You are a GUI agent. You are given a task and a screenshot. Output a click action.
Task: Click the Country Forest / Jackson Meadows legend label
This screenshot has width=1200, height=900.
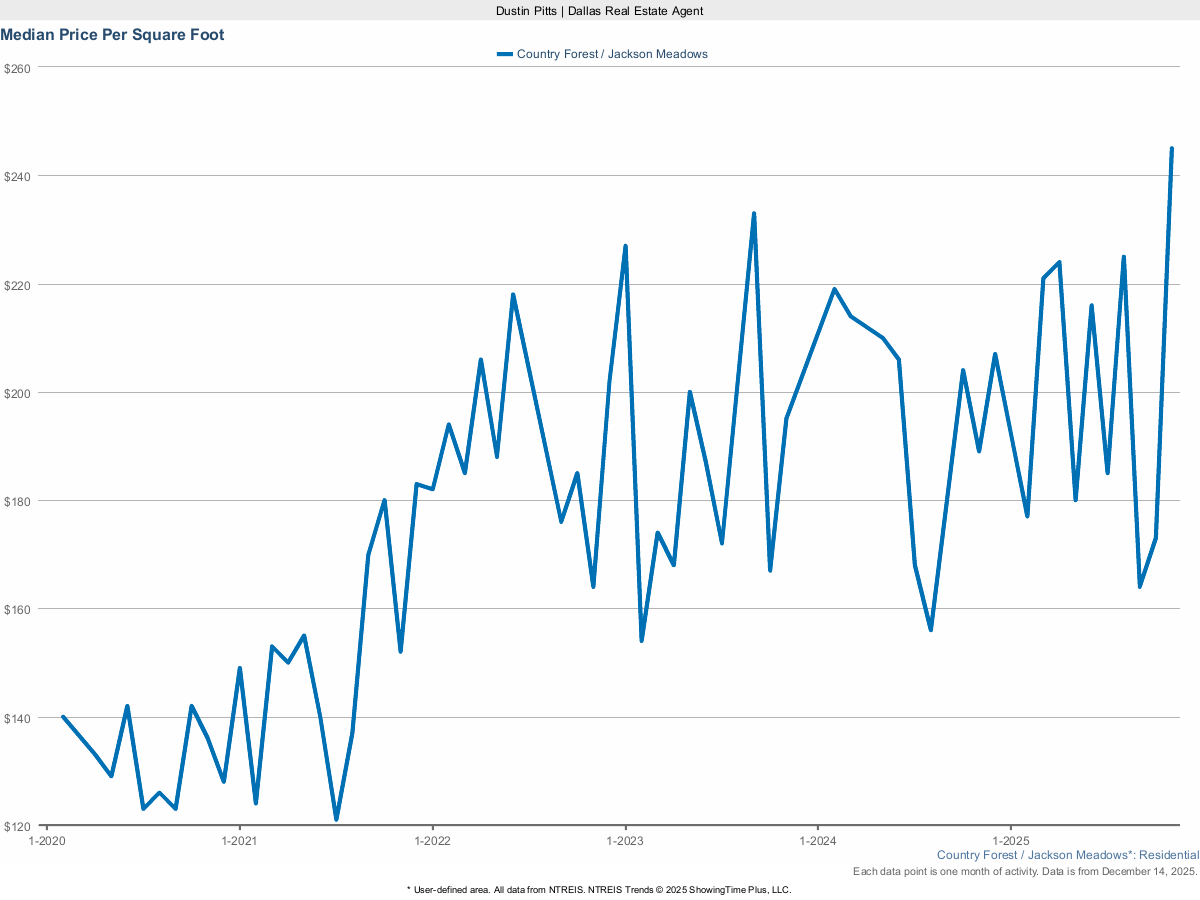point(612,54)
